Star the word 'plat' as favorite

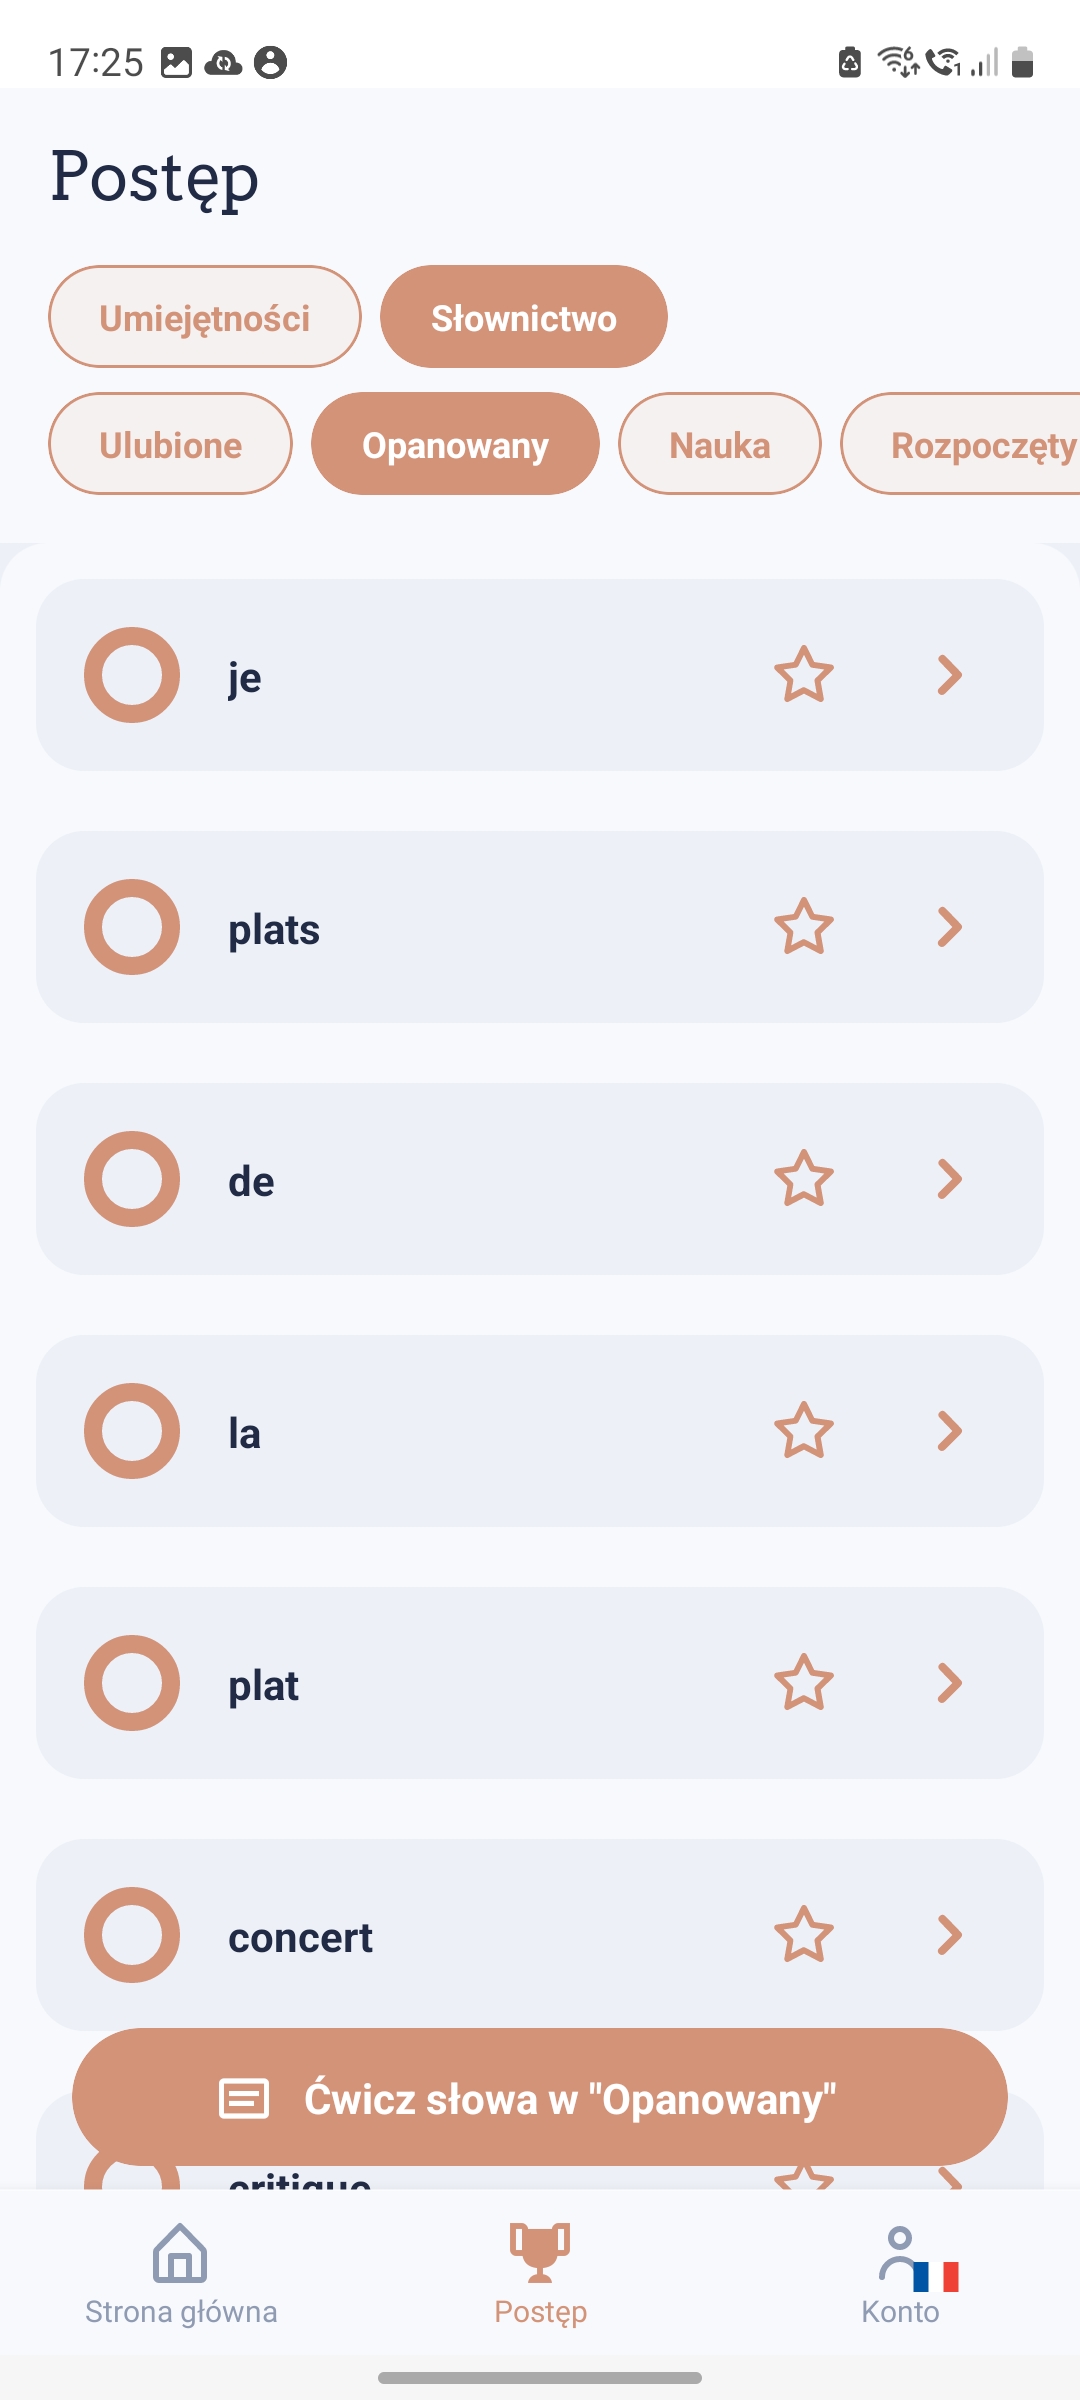point(803,1683)
